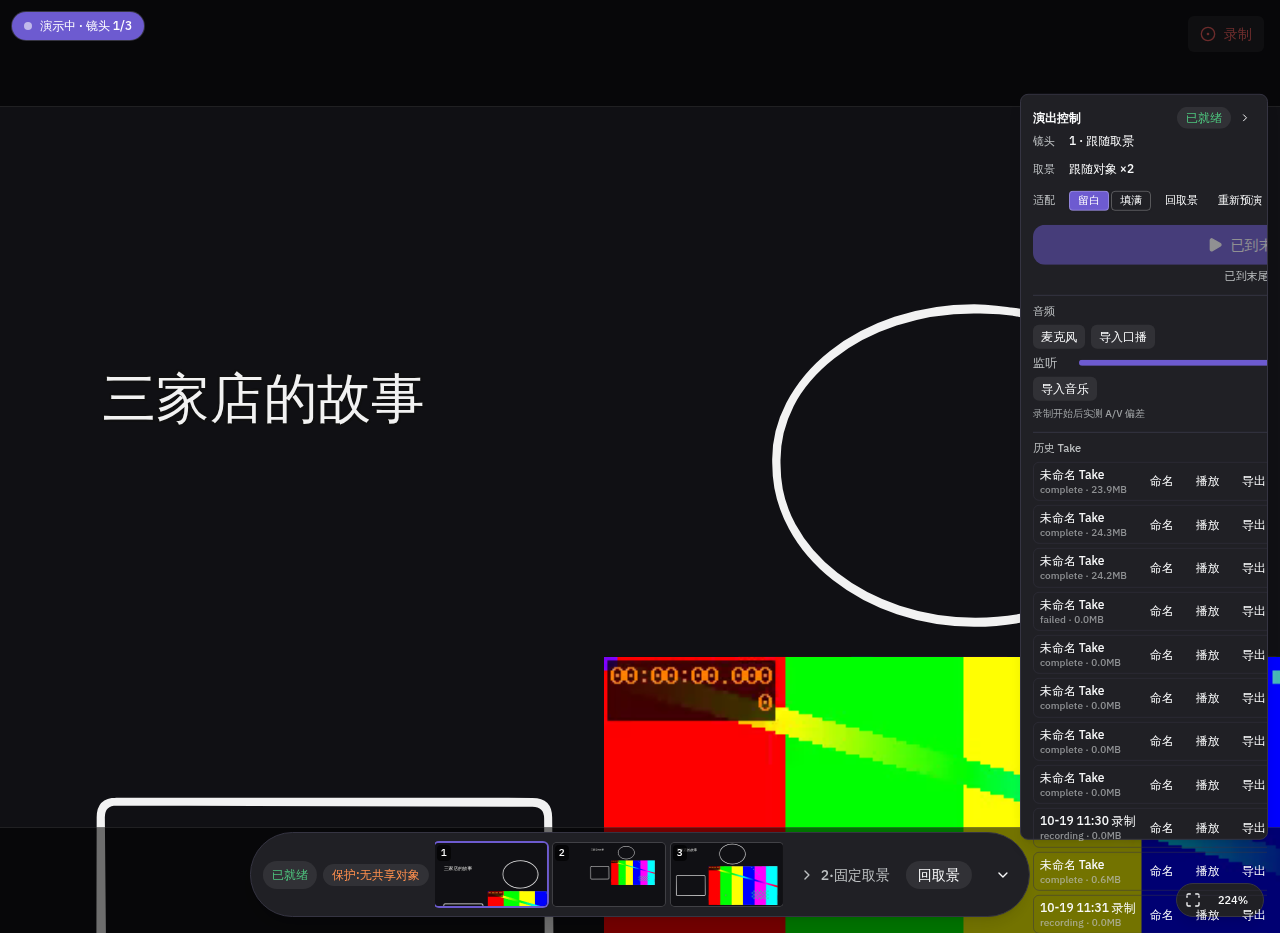Click the 已就绪 badge in the bottom bar
1280x933 pixels.
coord(290,875)
